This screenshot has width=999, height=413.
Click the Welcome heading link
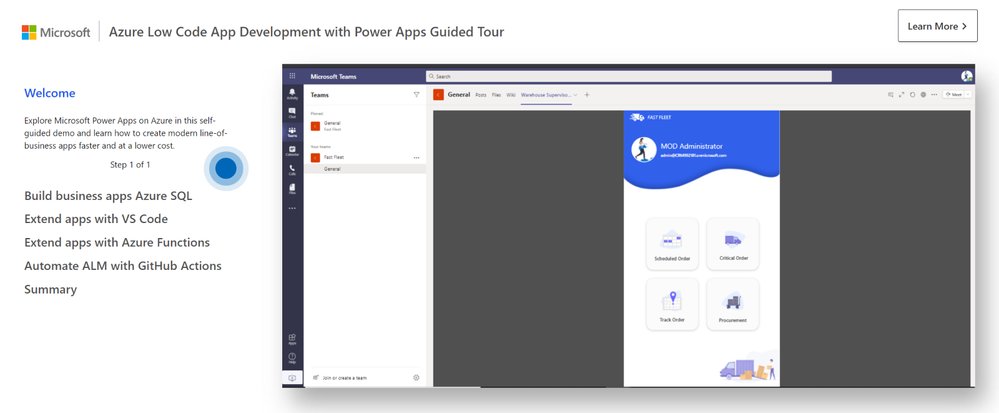(x=50, y=93)
